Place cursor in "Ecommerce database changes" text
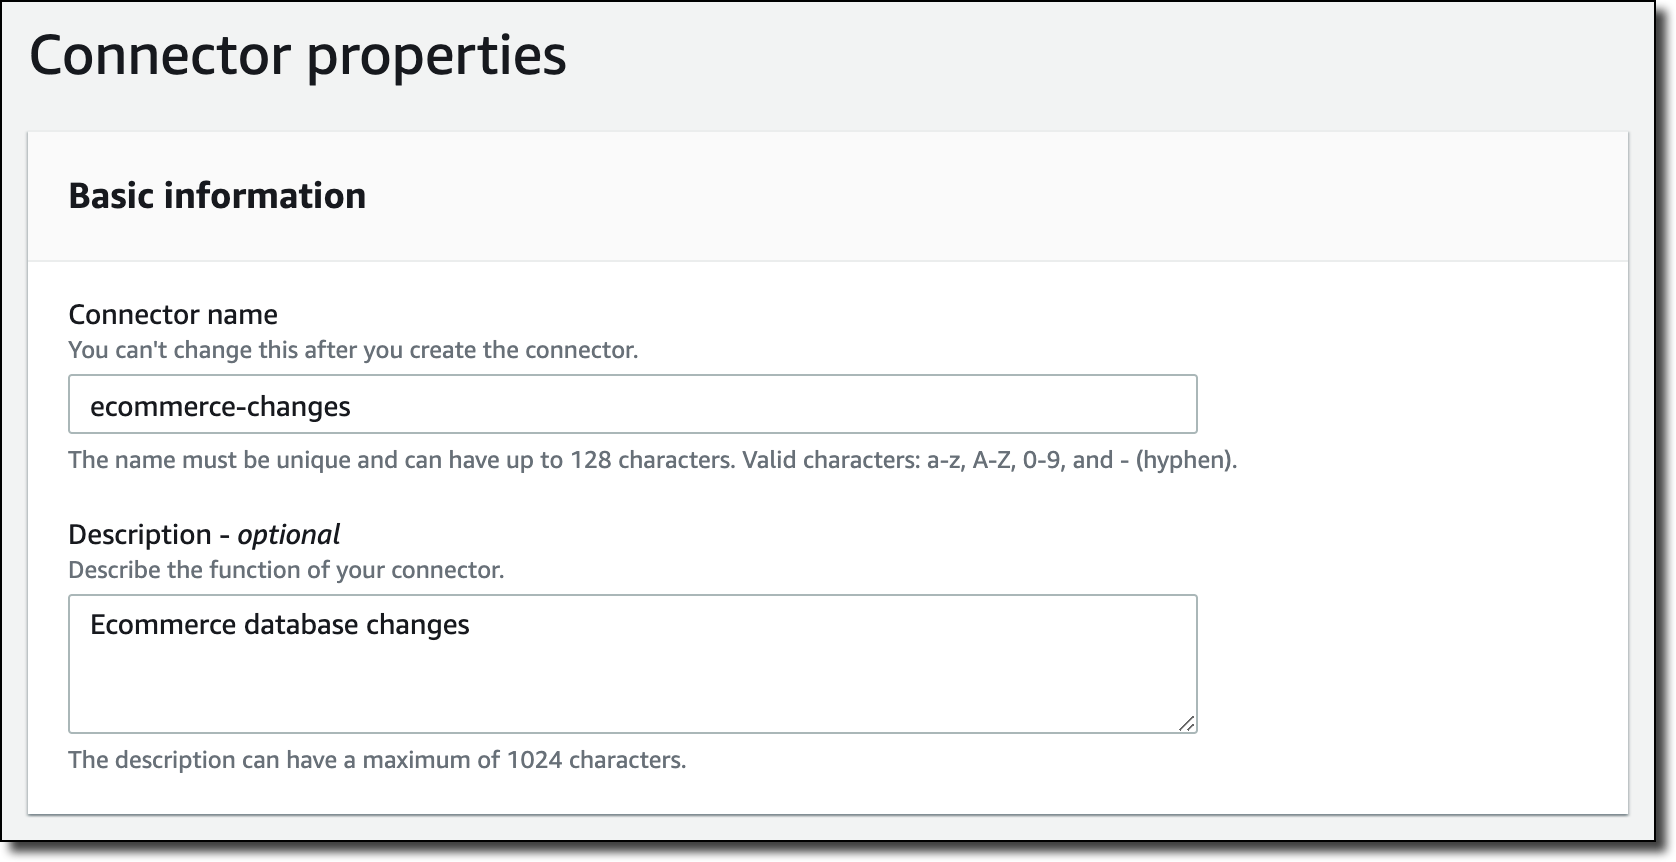Screen dimensions: 1676x862 [x=280, y=625]
